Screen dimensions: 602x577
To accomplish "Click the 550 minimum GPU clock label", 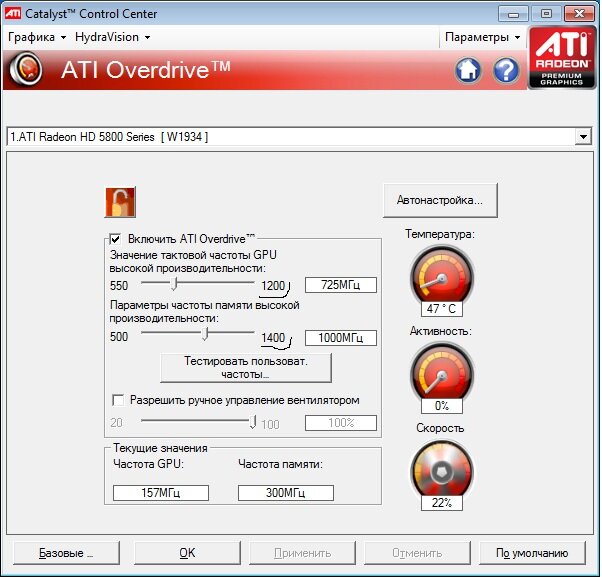I will tap(119, 286).
